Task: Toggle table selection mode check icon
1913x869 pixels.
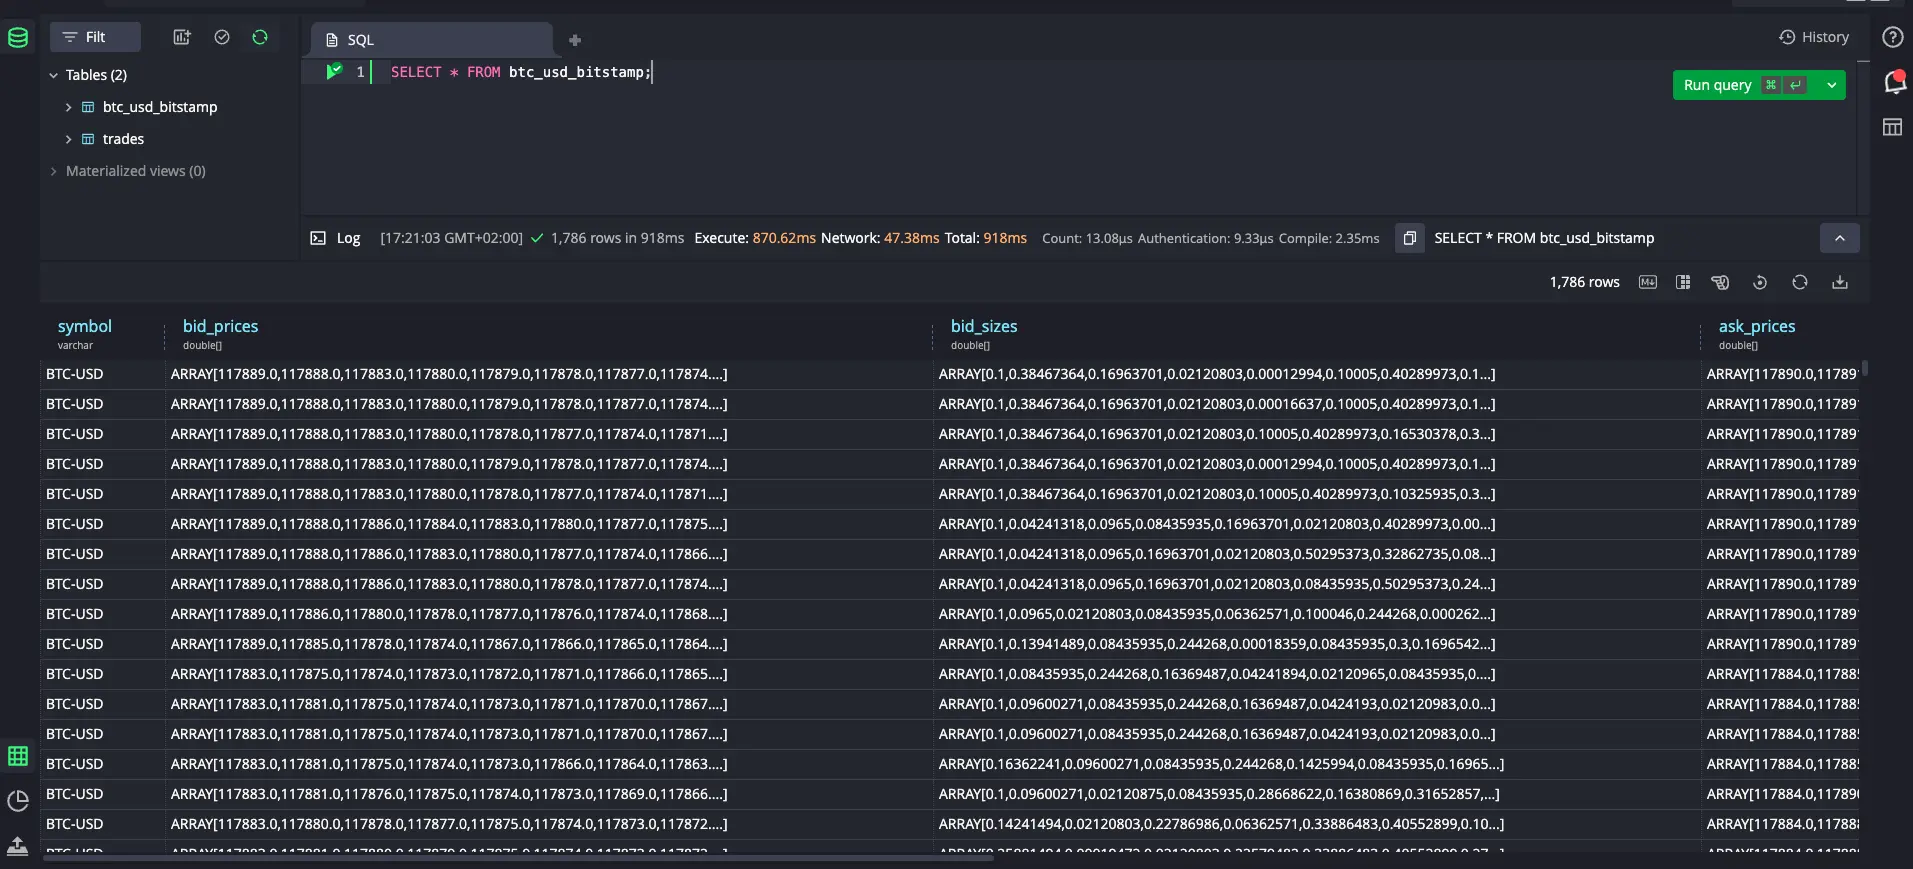Action: pos(222,37)
